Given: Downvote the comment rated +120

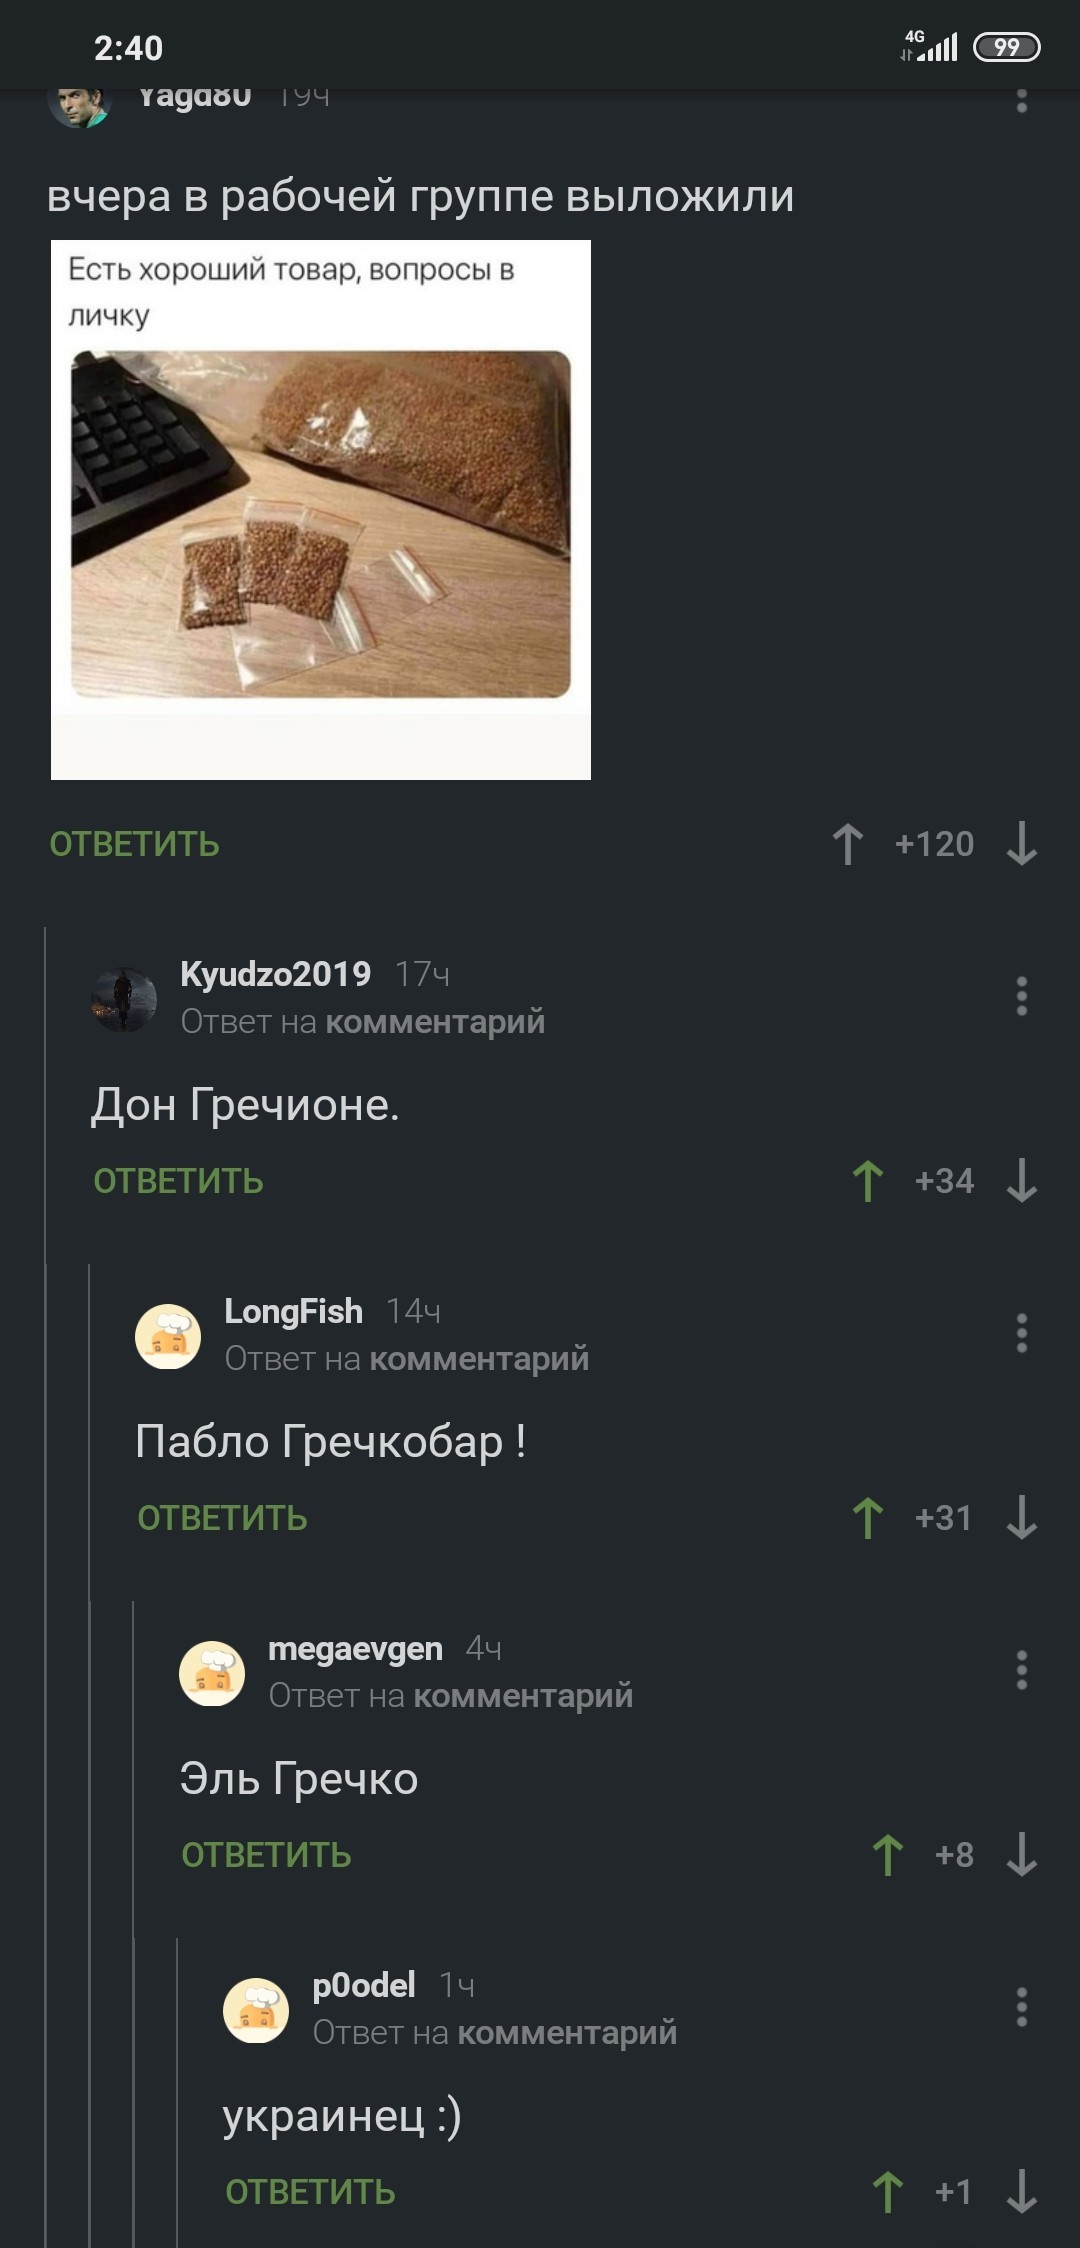Looking at the screenshot, I should tap(1021, 844).
